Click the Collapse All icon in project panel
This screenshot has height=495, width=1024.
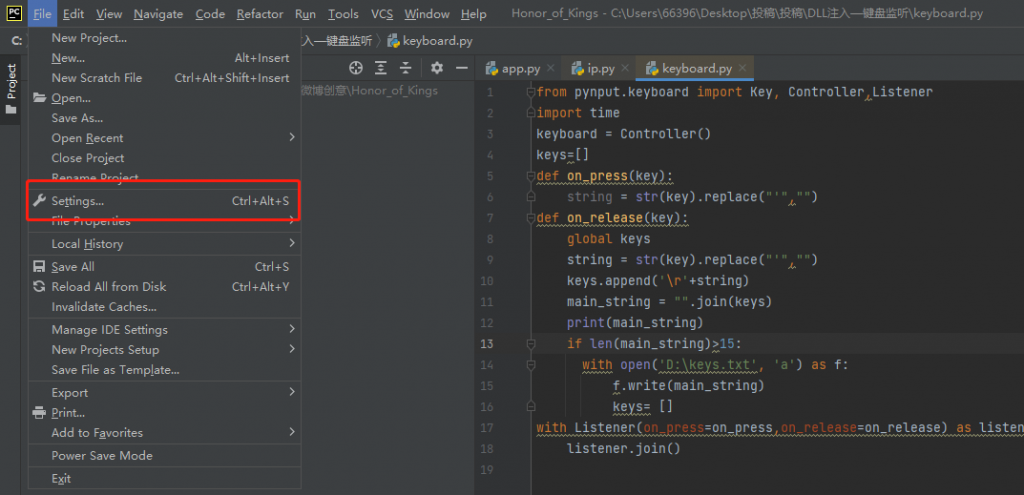(x=405, y=68)
